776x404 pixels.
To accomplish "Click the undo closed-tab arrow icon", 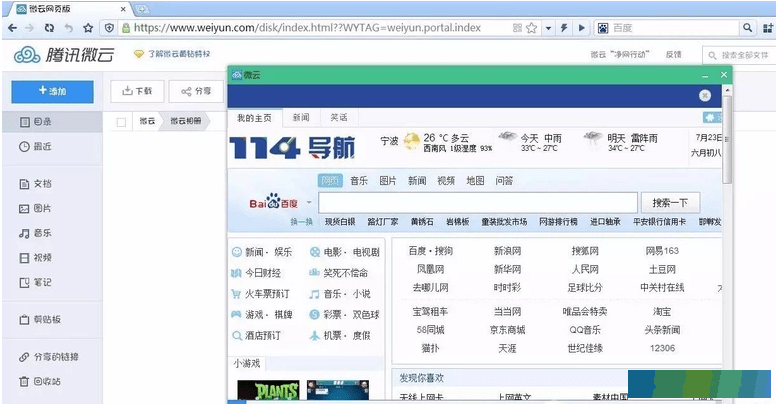I will (x=68, y=28).
